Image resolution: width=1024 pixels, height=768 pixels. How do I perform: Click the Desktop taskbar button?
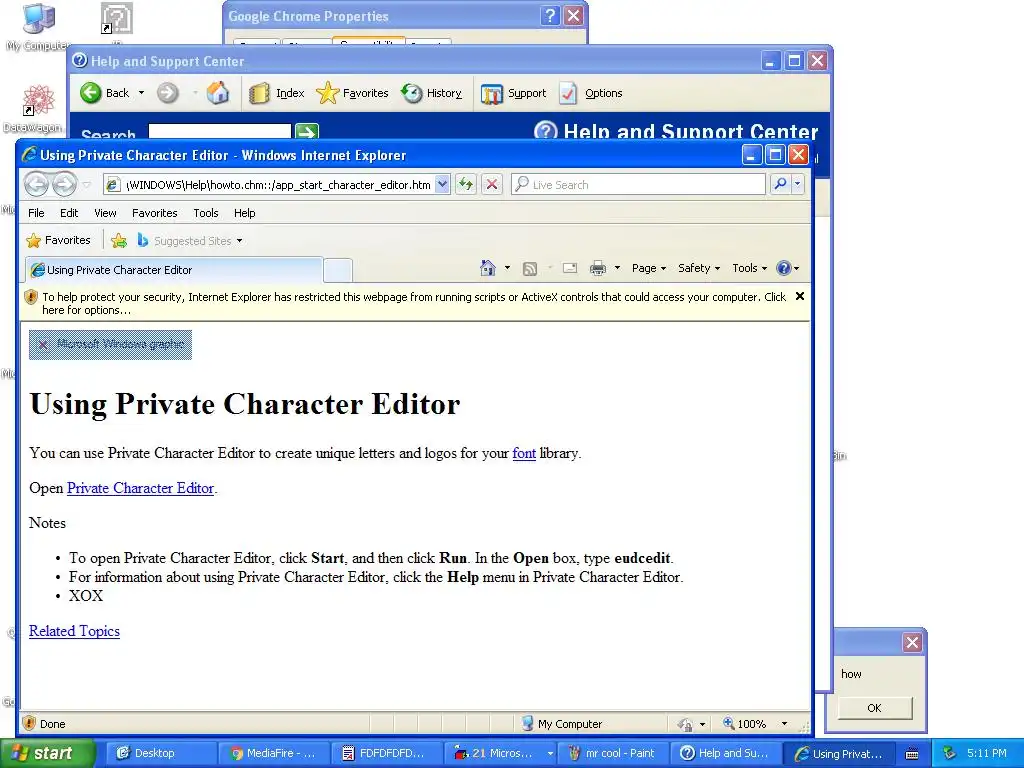(159, 753)
